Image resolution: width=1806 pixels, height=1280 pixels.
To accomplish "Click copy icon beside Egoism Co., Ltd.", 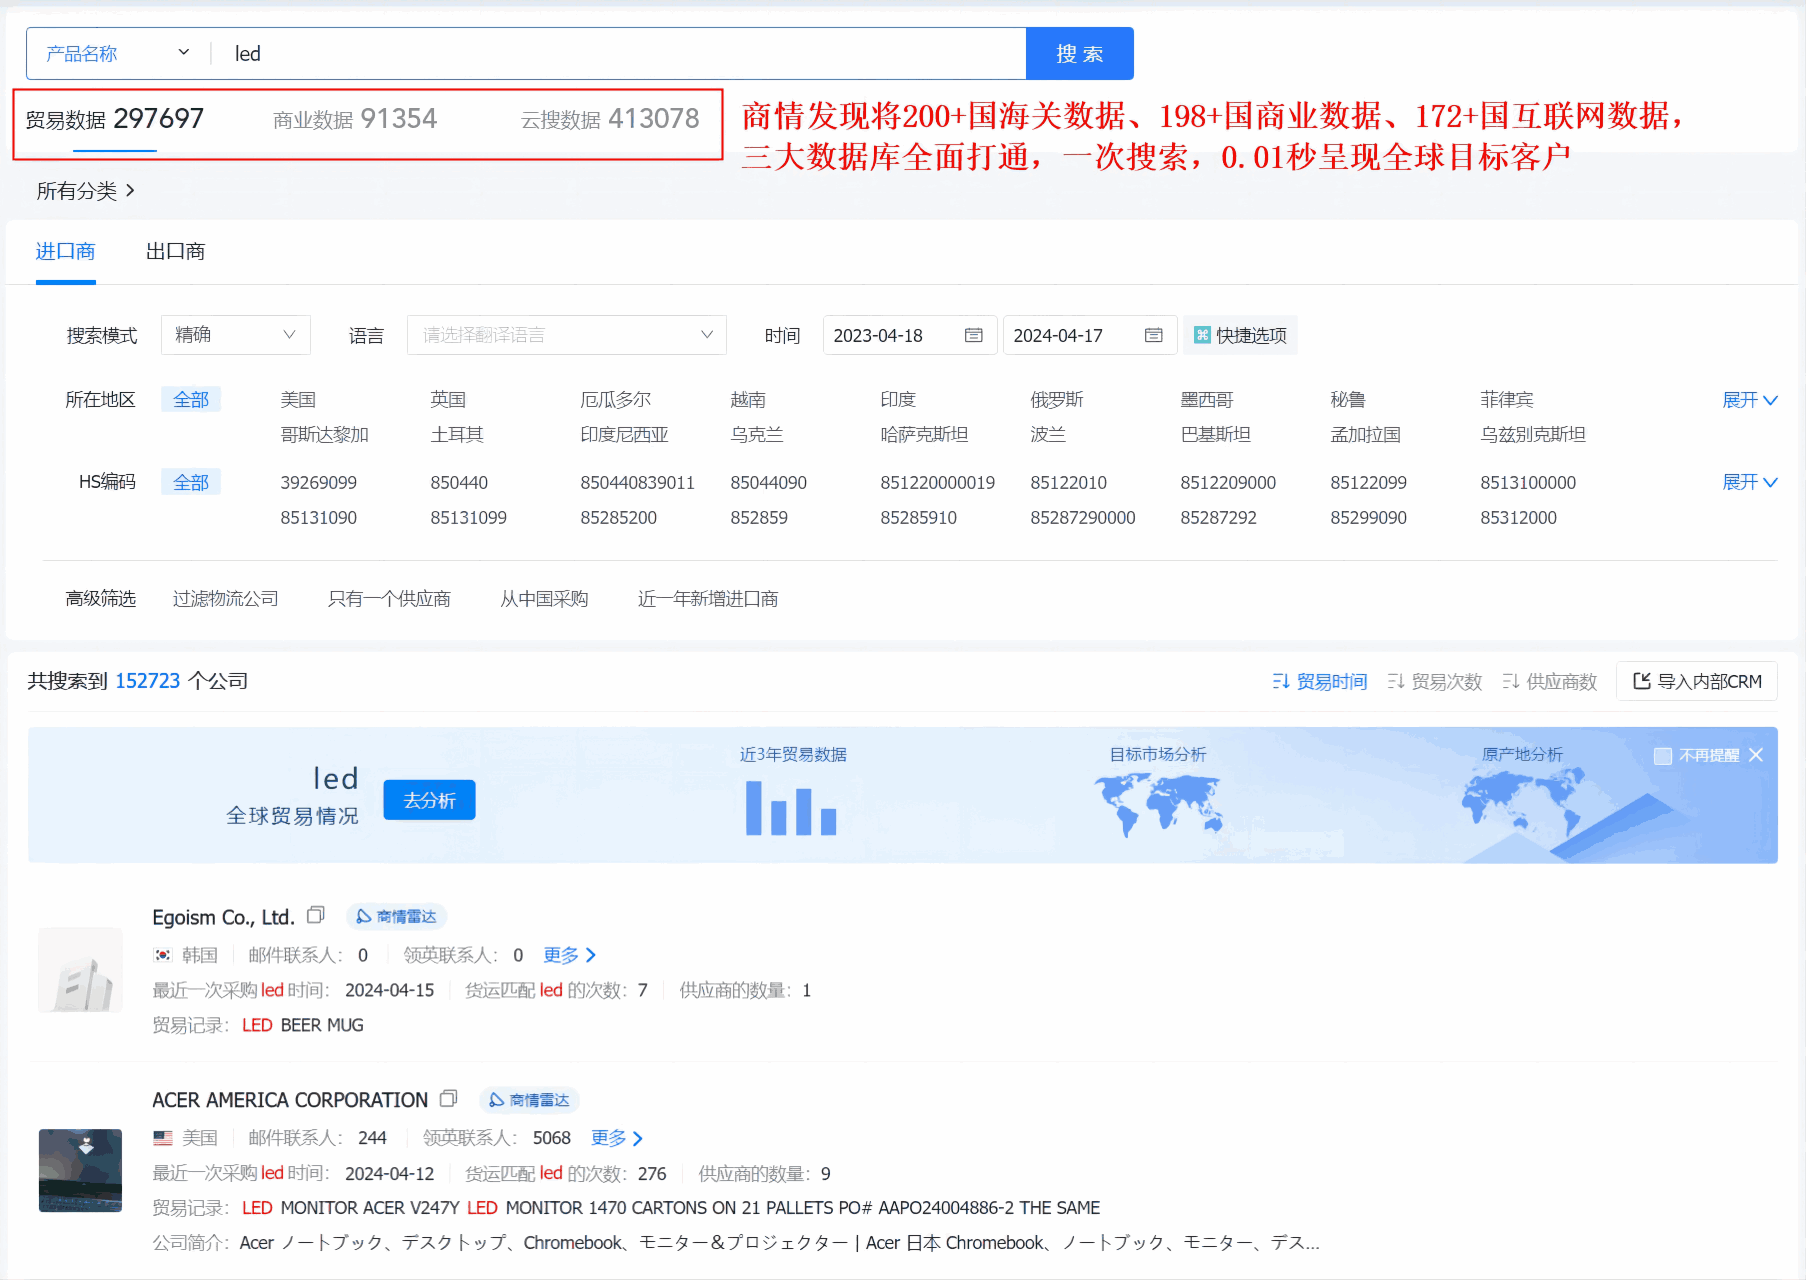I will (x=316, y=914).
